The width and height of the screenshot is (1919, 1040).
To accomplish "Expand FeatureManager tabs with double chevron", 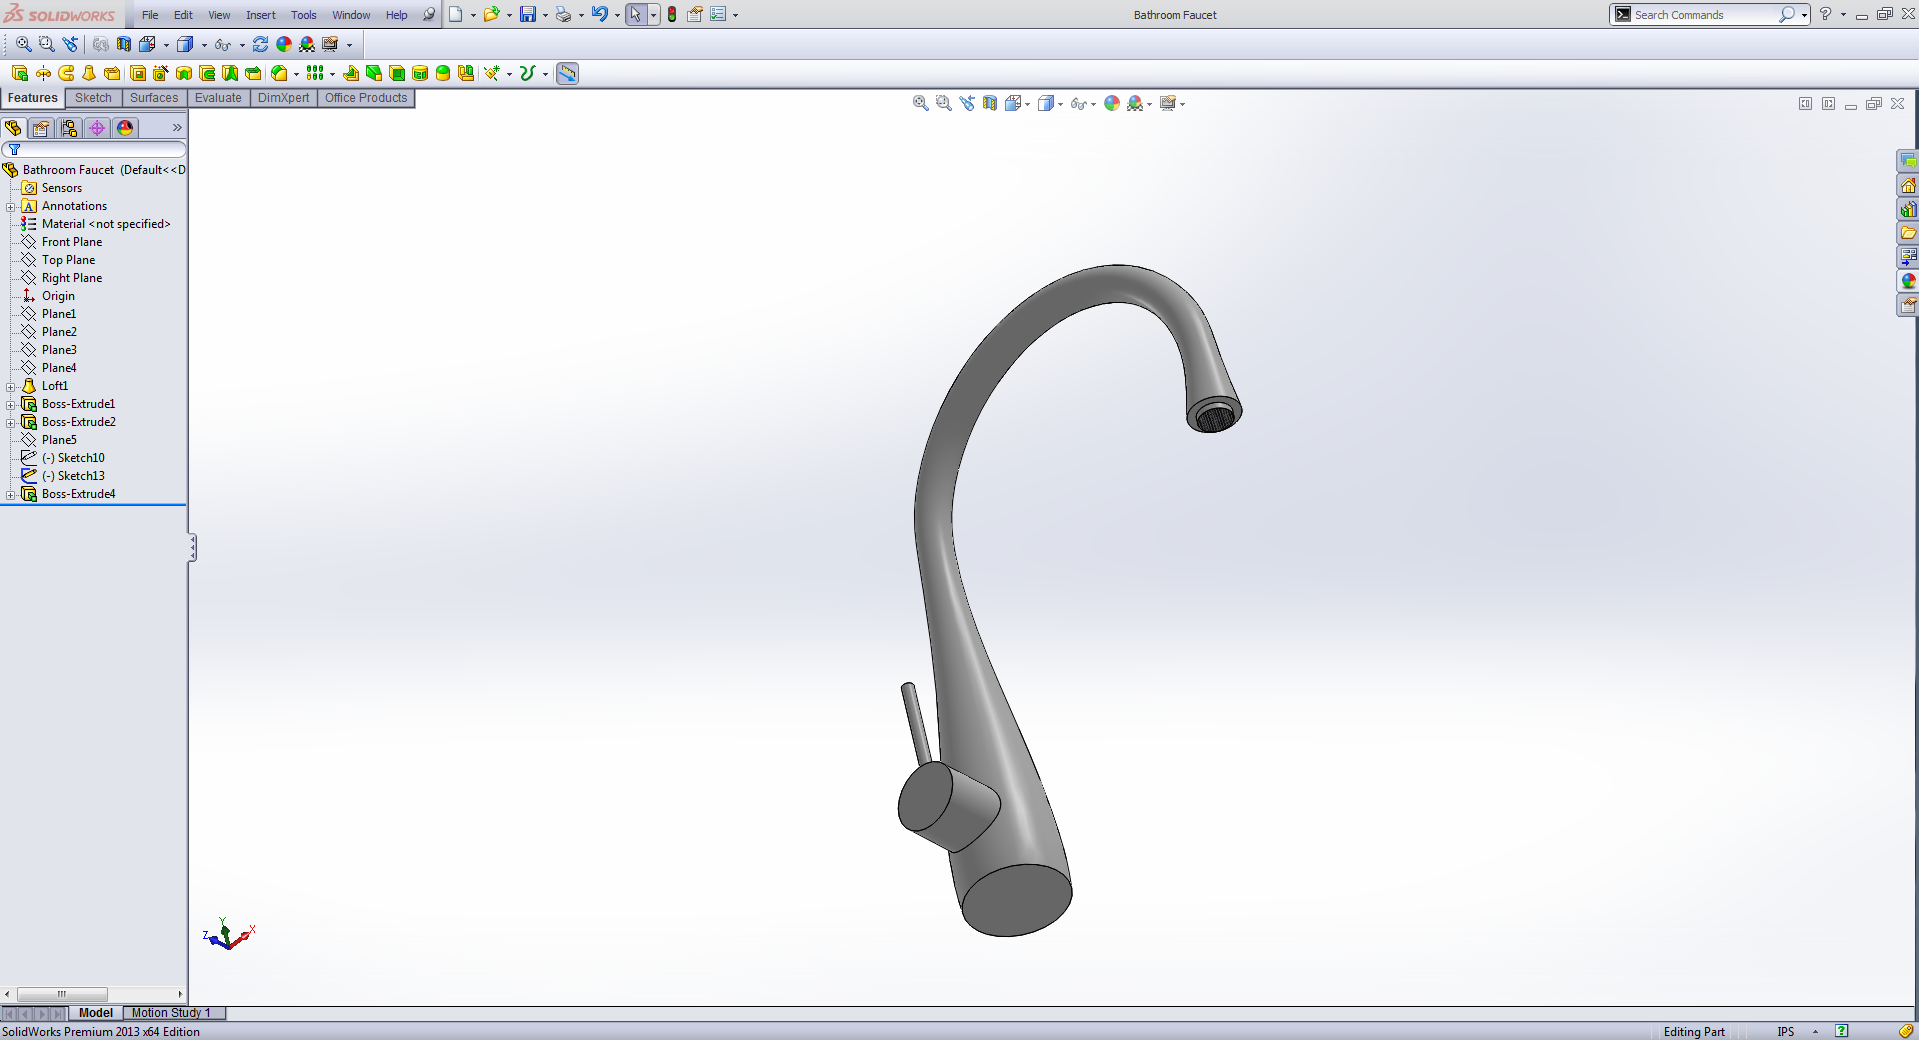I will click(x=177, y=128).
